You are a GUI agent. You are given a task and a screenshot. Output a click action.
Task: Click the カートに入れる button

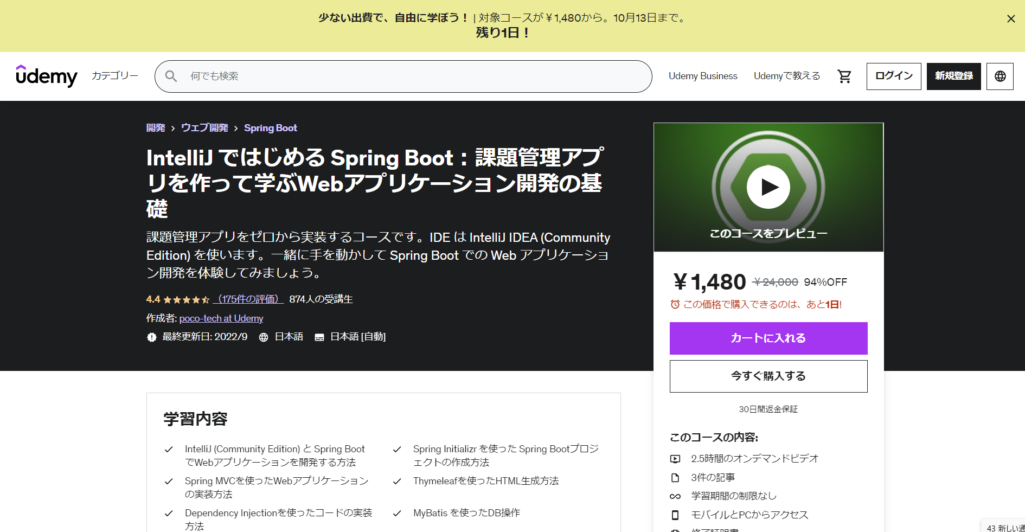tap(768, 338)
